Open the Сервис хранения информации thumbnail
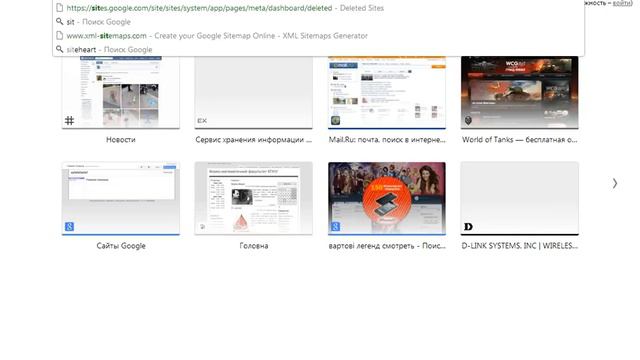 coord(253,92)
